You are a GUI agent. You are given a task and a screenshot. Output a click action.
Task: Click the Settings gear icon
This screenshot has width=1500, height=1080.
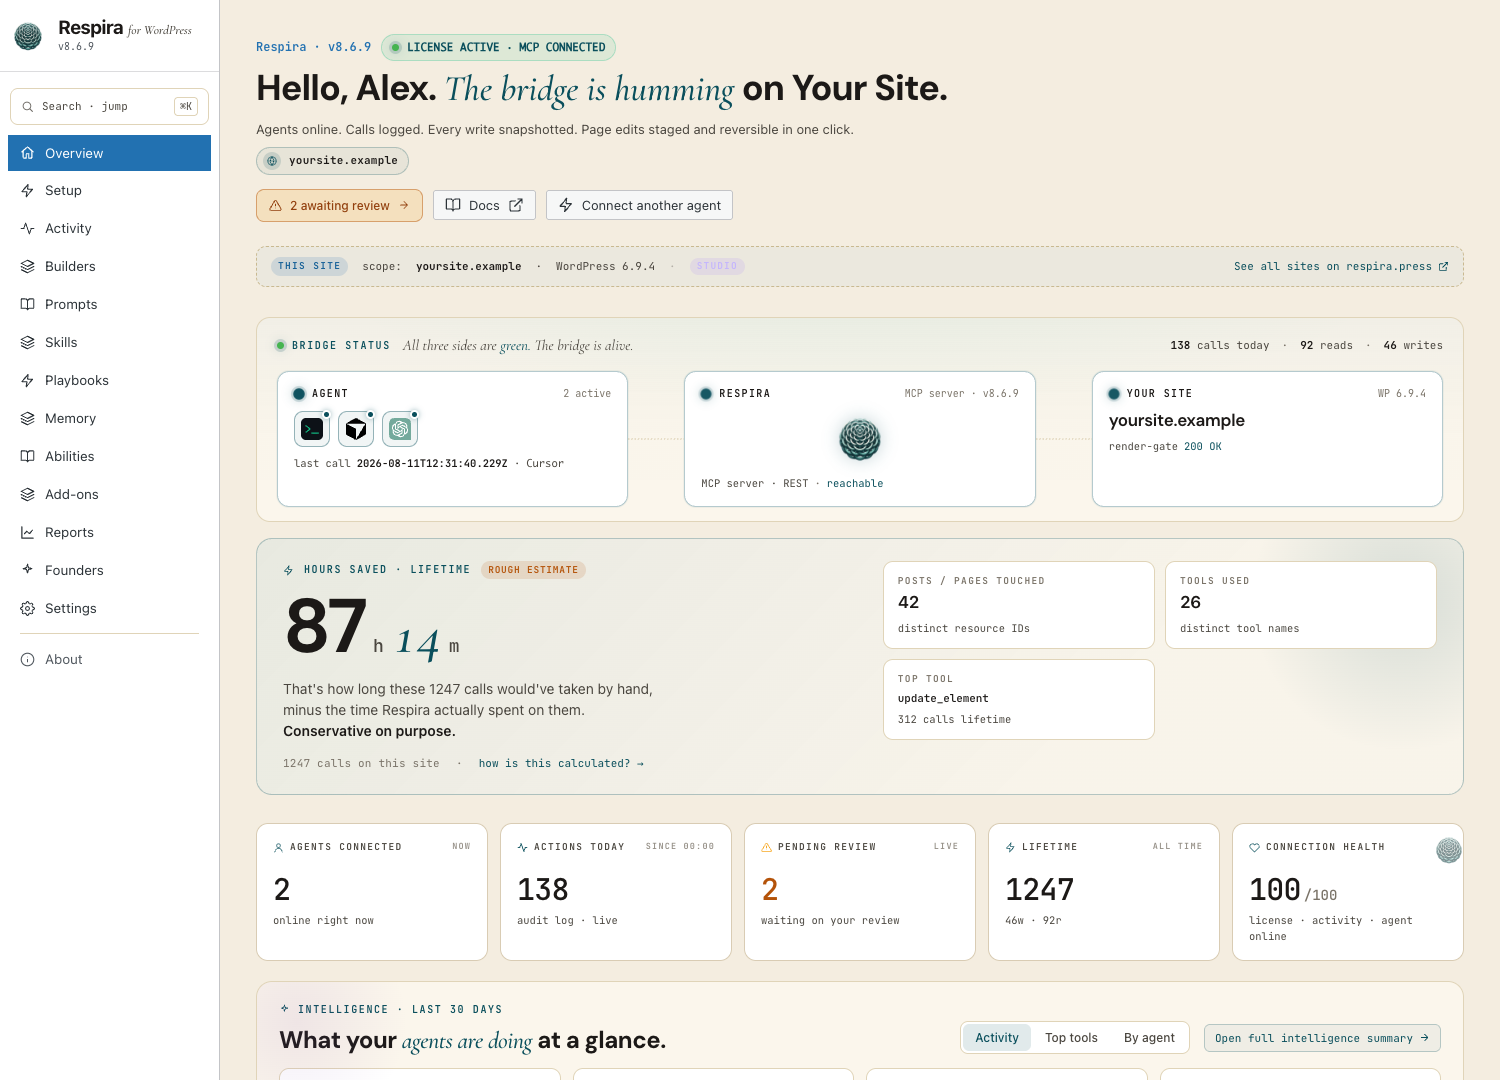(28, 609)
